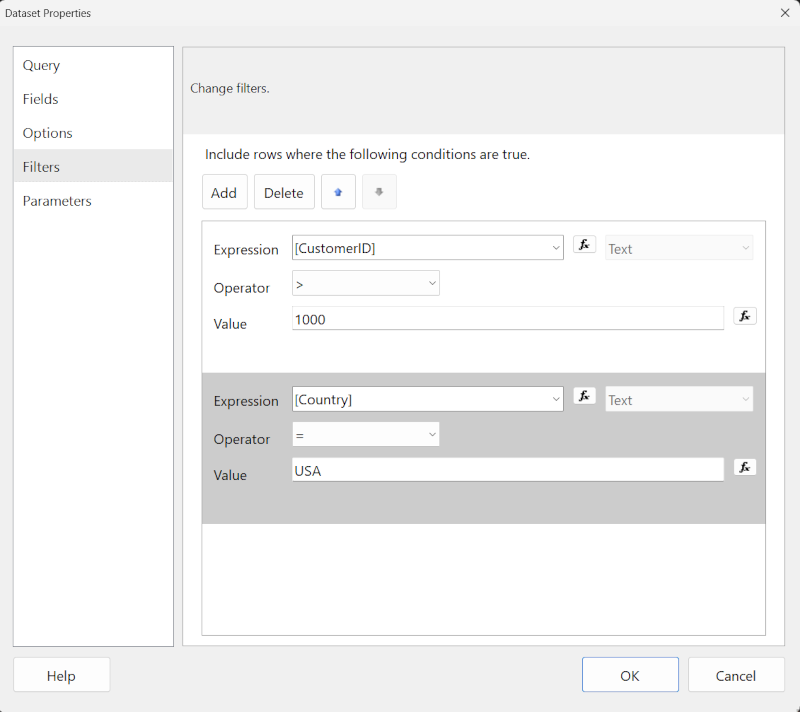Add a new filter condition
The width and height of the screenshot is (800, 712).
pyautogui.click(x=224, y=191)
